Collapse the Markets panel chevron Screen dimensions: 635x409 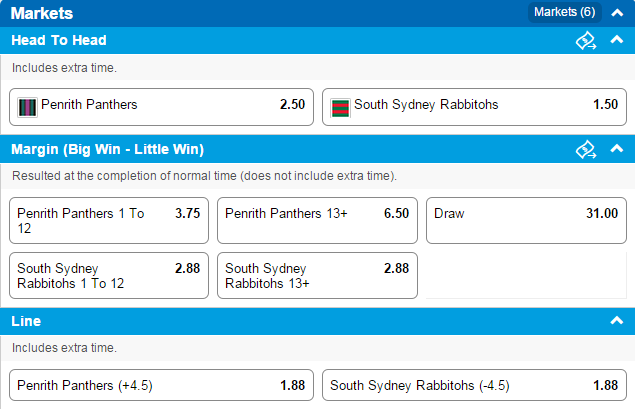pos(617,13)
